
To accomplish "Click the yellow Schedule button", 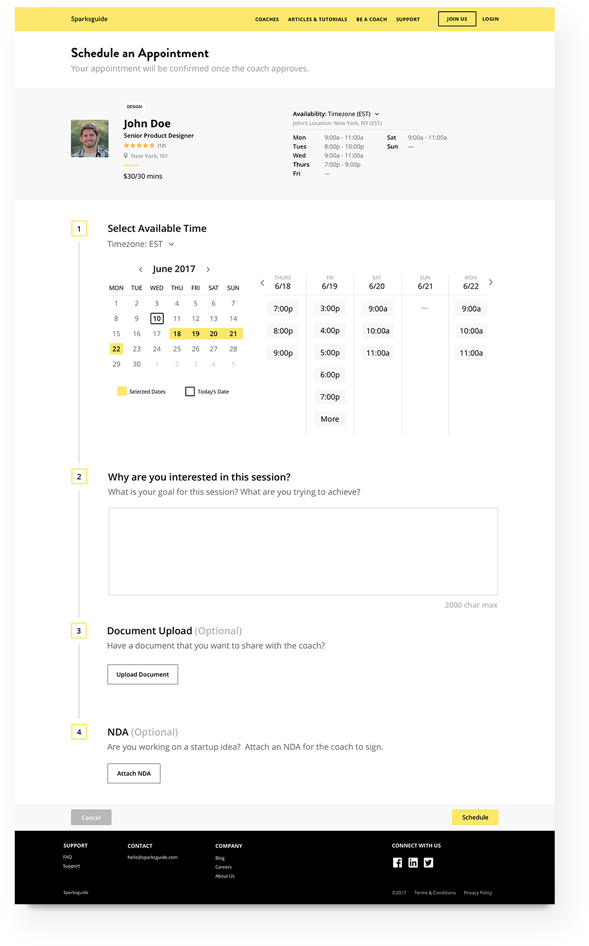I will pos(475,817).
